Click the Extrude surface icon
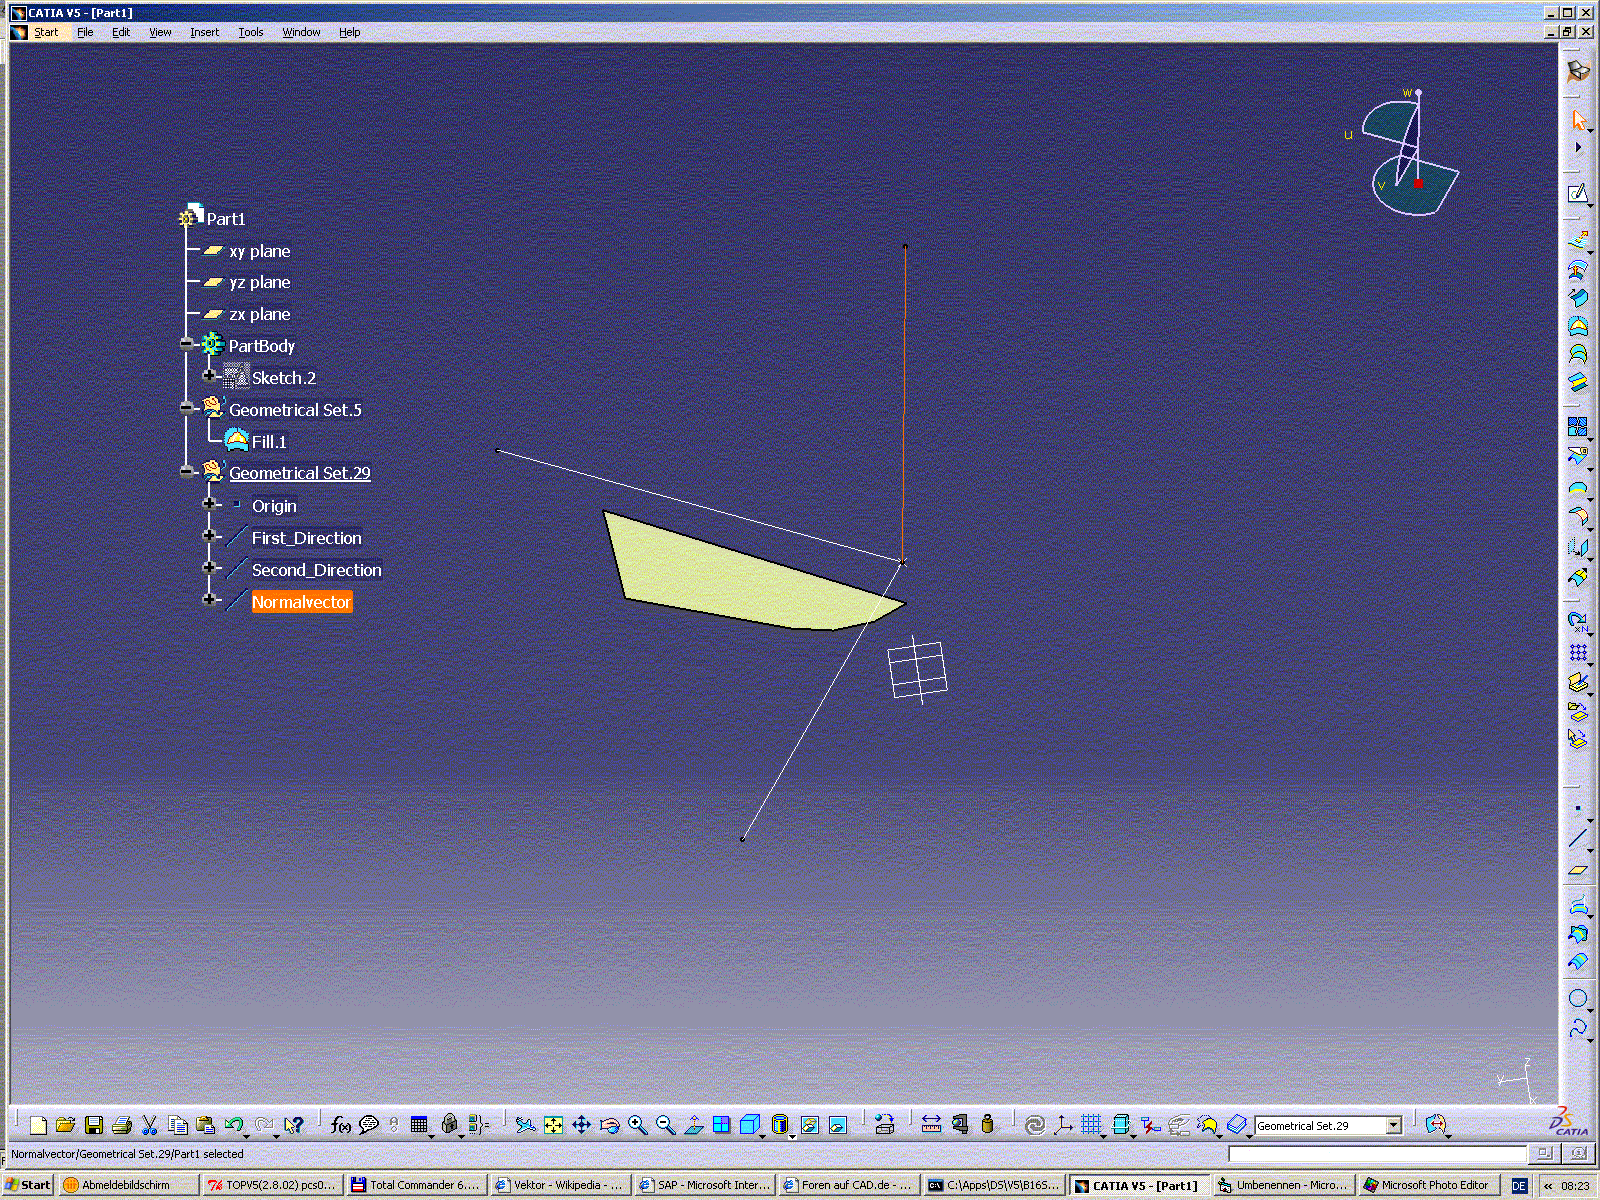The height and width of the screenshot is (1200, 1600). [x=1578, y=241]
